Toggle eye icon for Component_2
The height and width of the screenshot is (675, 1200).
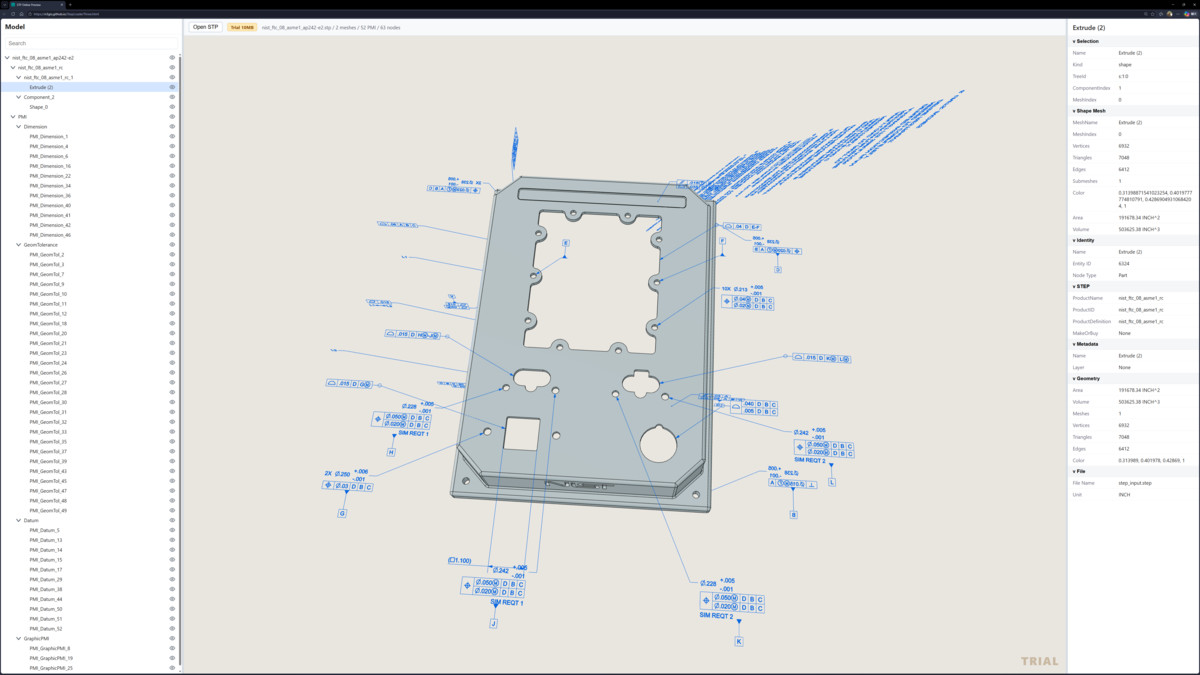(x=172, y=97)
